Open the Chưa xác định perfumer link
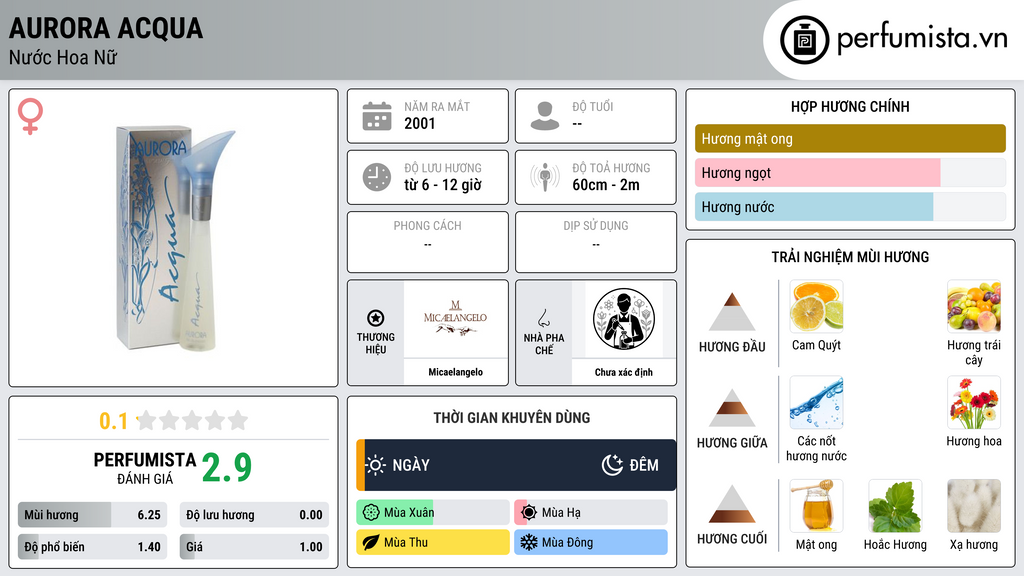Screen dimensions: 1024x576 tap(624, 372)
